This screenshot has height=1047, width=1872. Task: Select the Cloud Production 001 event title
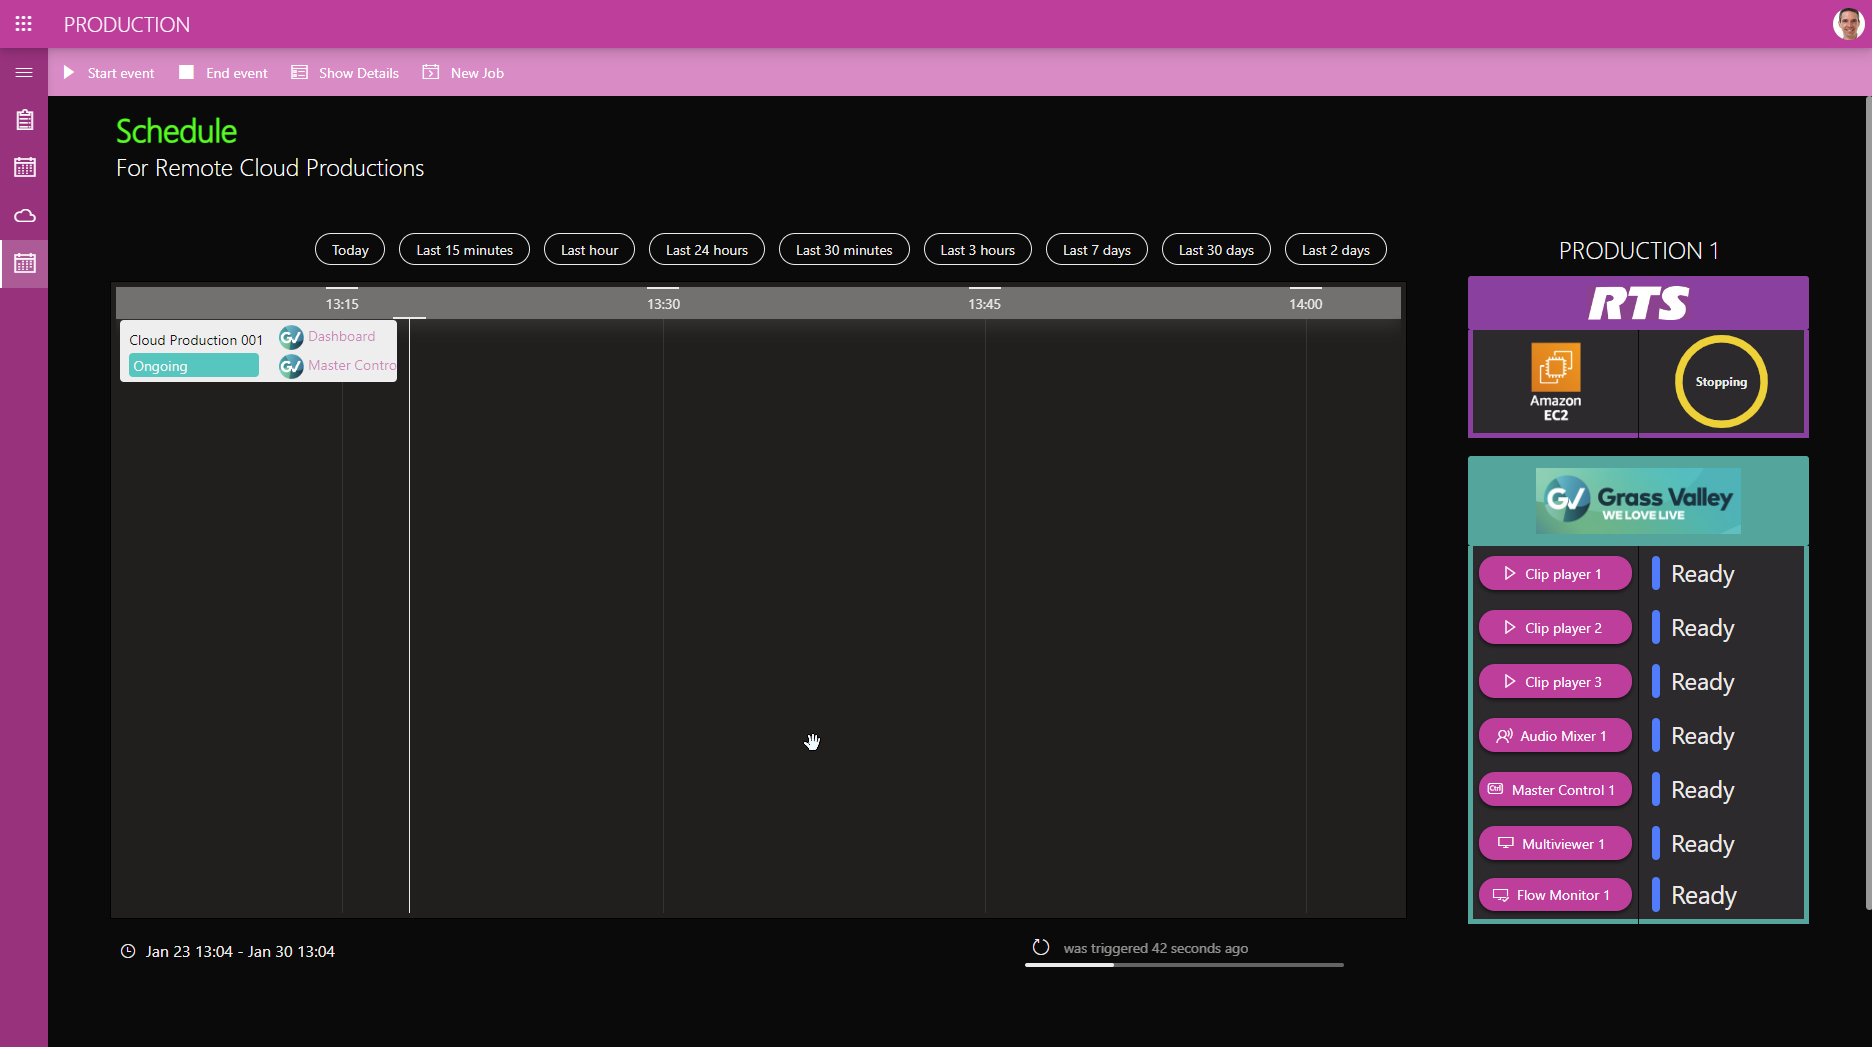196,340
